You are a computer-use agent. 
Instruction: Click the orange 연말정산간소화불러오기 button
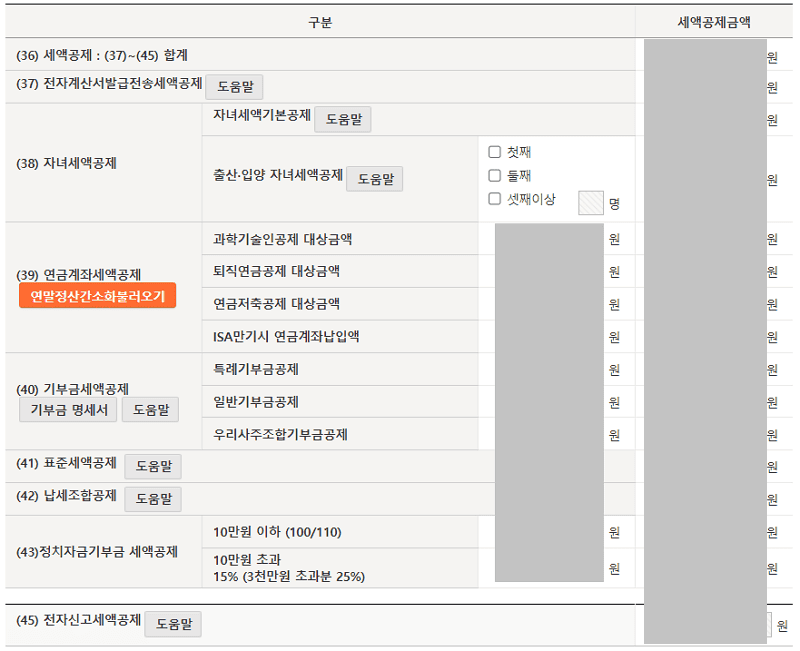pos(97,296)
